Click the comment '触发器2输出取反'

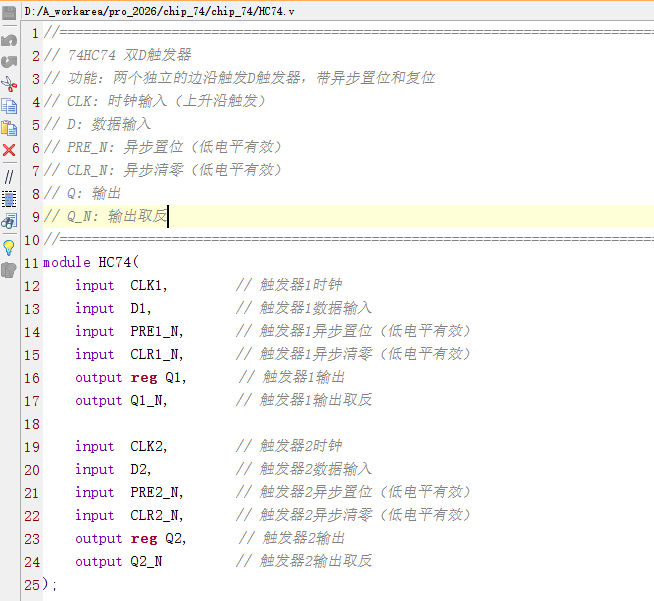316,561
